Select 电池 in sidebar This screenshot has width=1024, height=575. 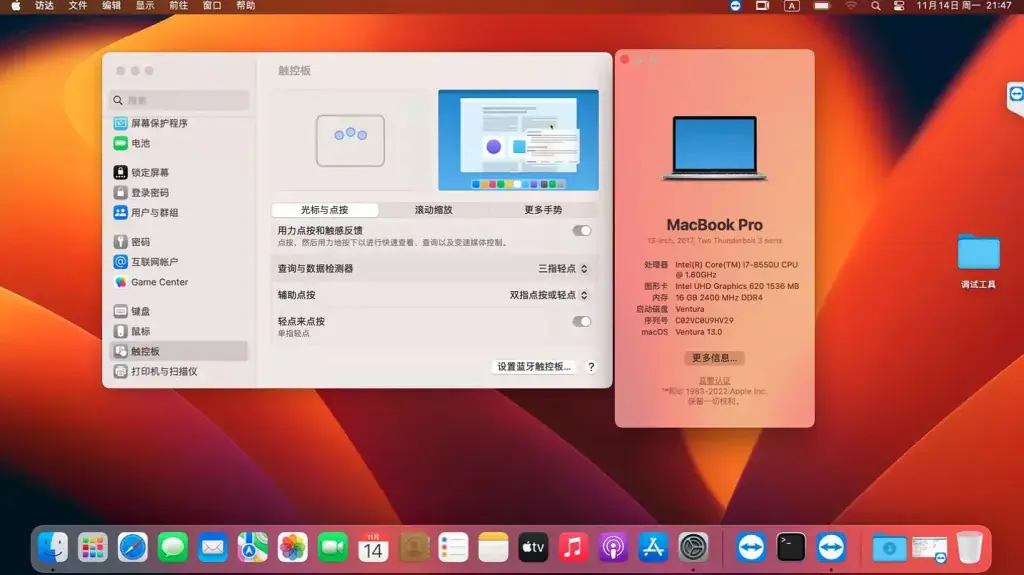pos(180,143)
